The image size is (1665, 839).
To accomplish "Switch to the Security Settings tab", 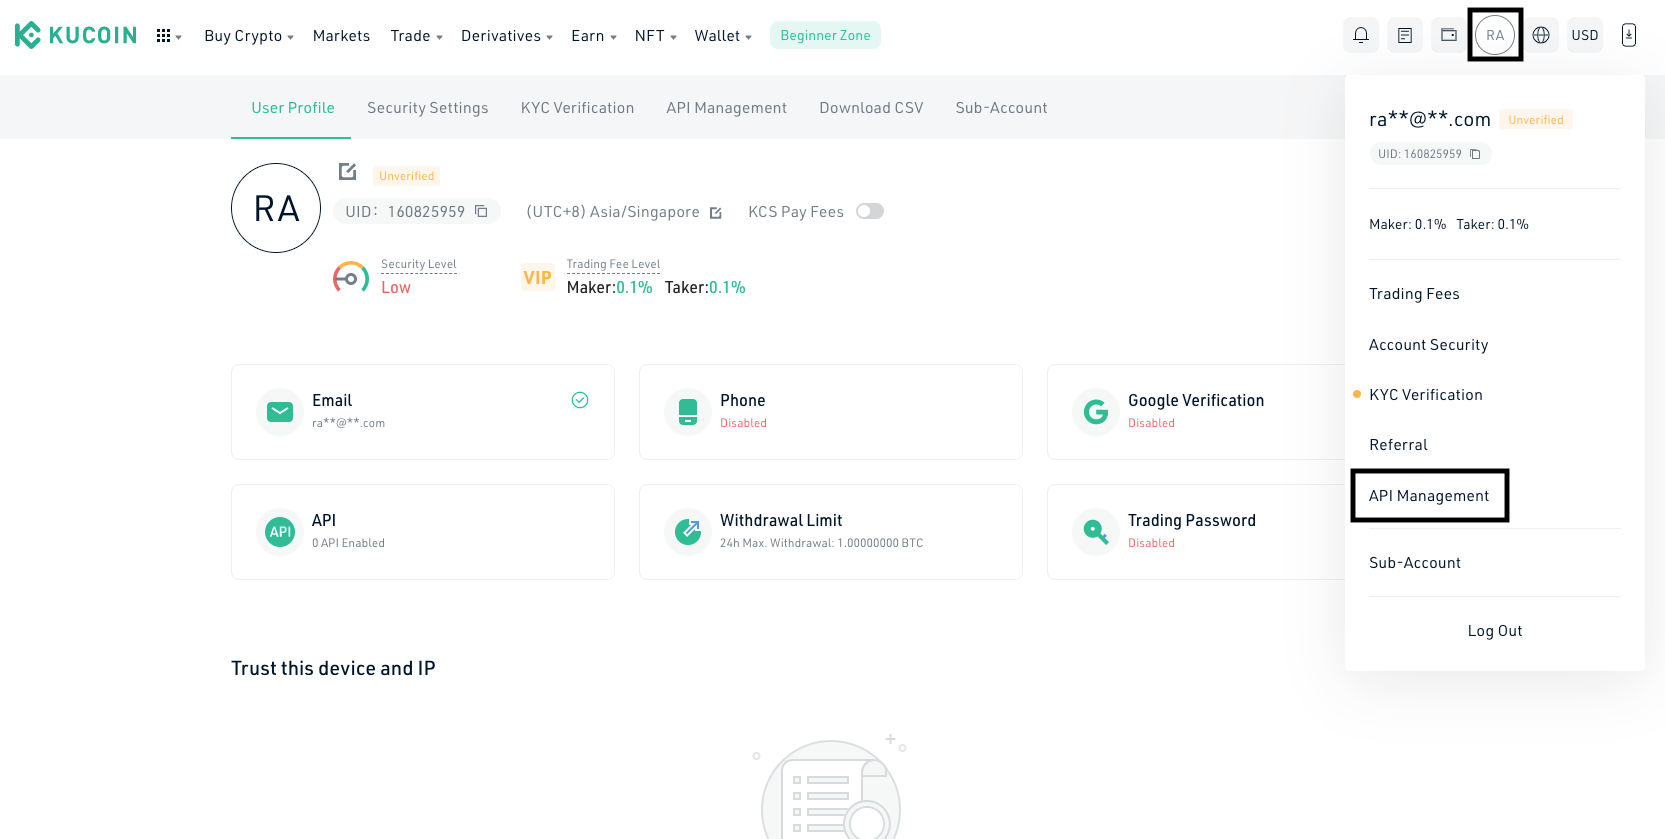I will (x=427, y=108).
